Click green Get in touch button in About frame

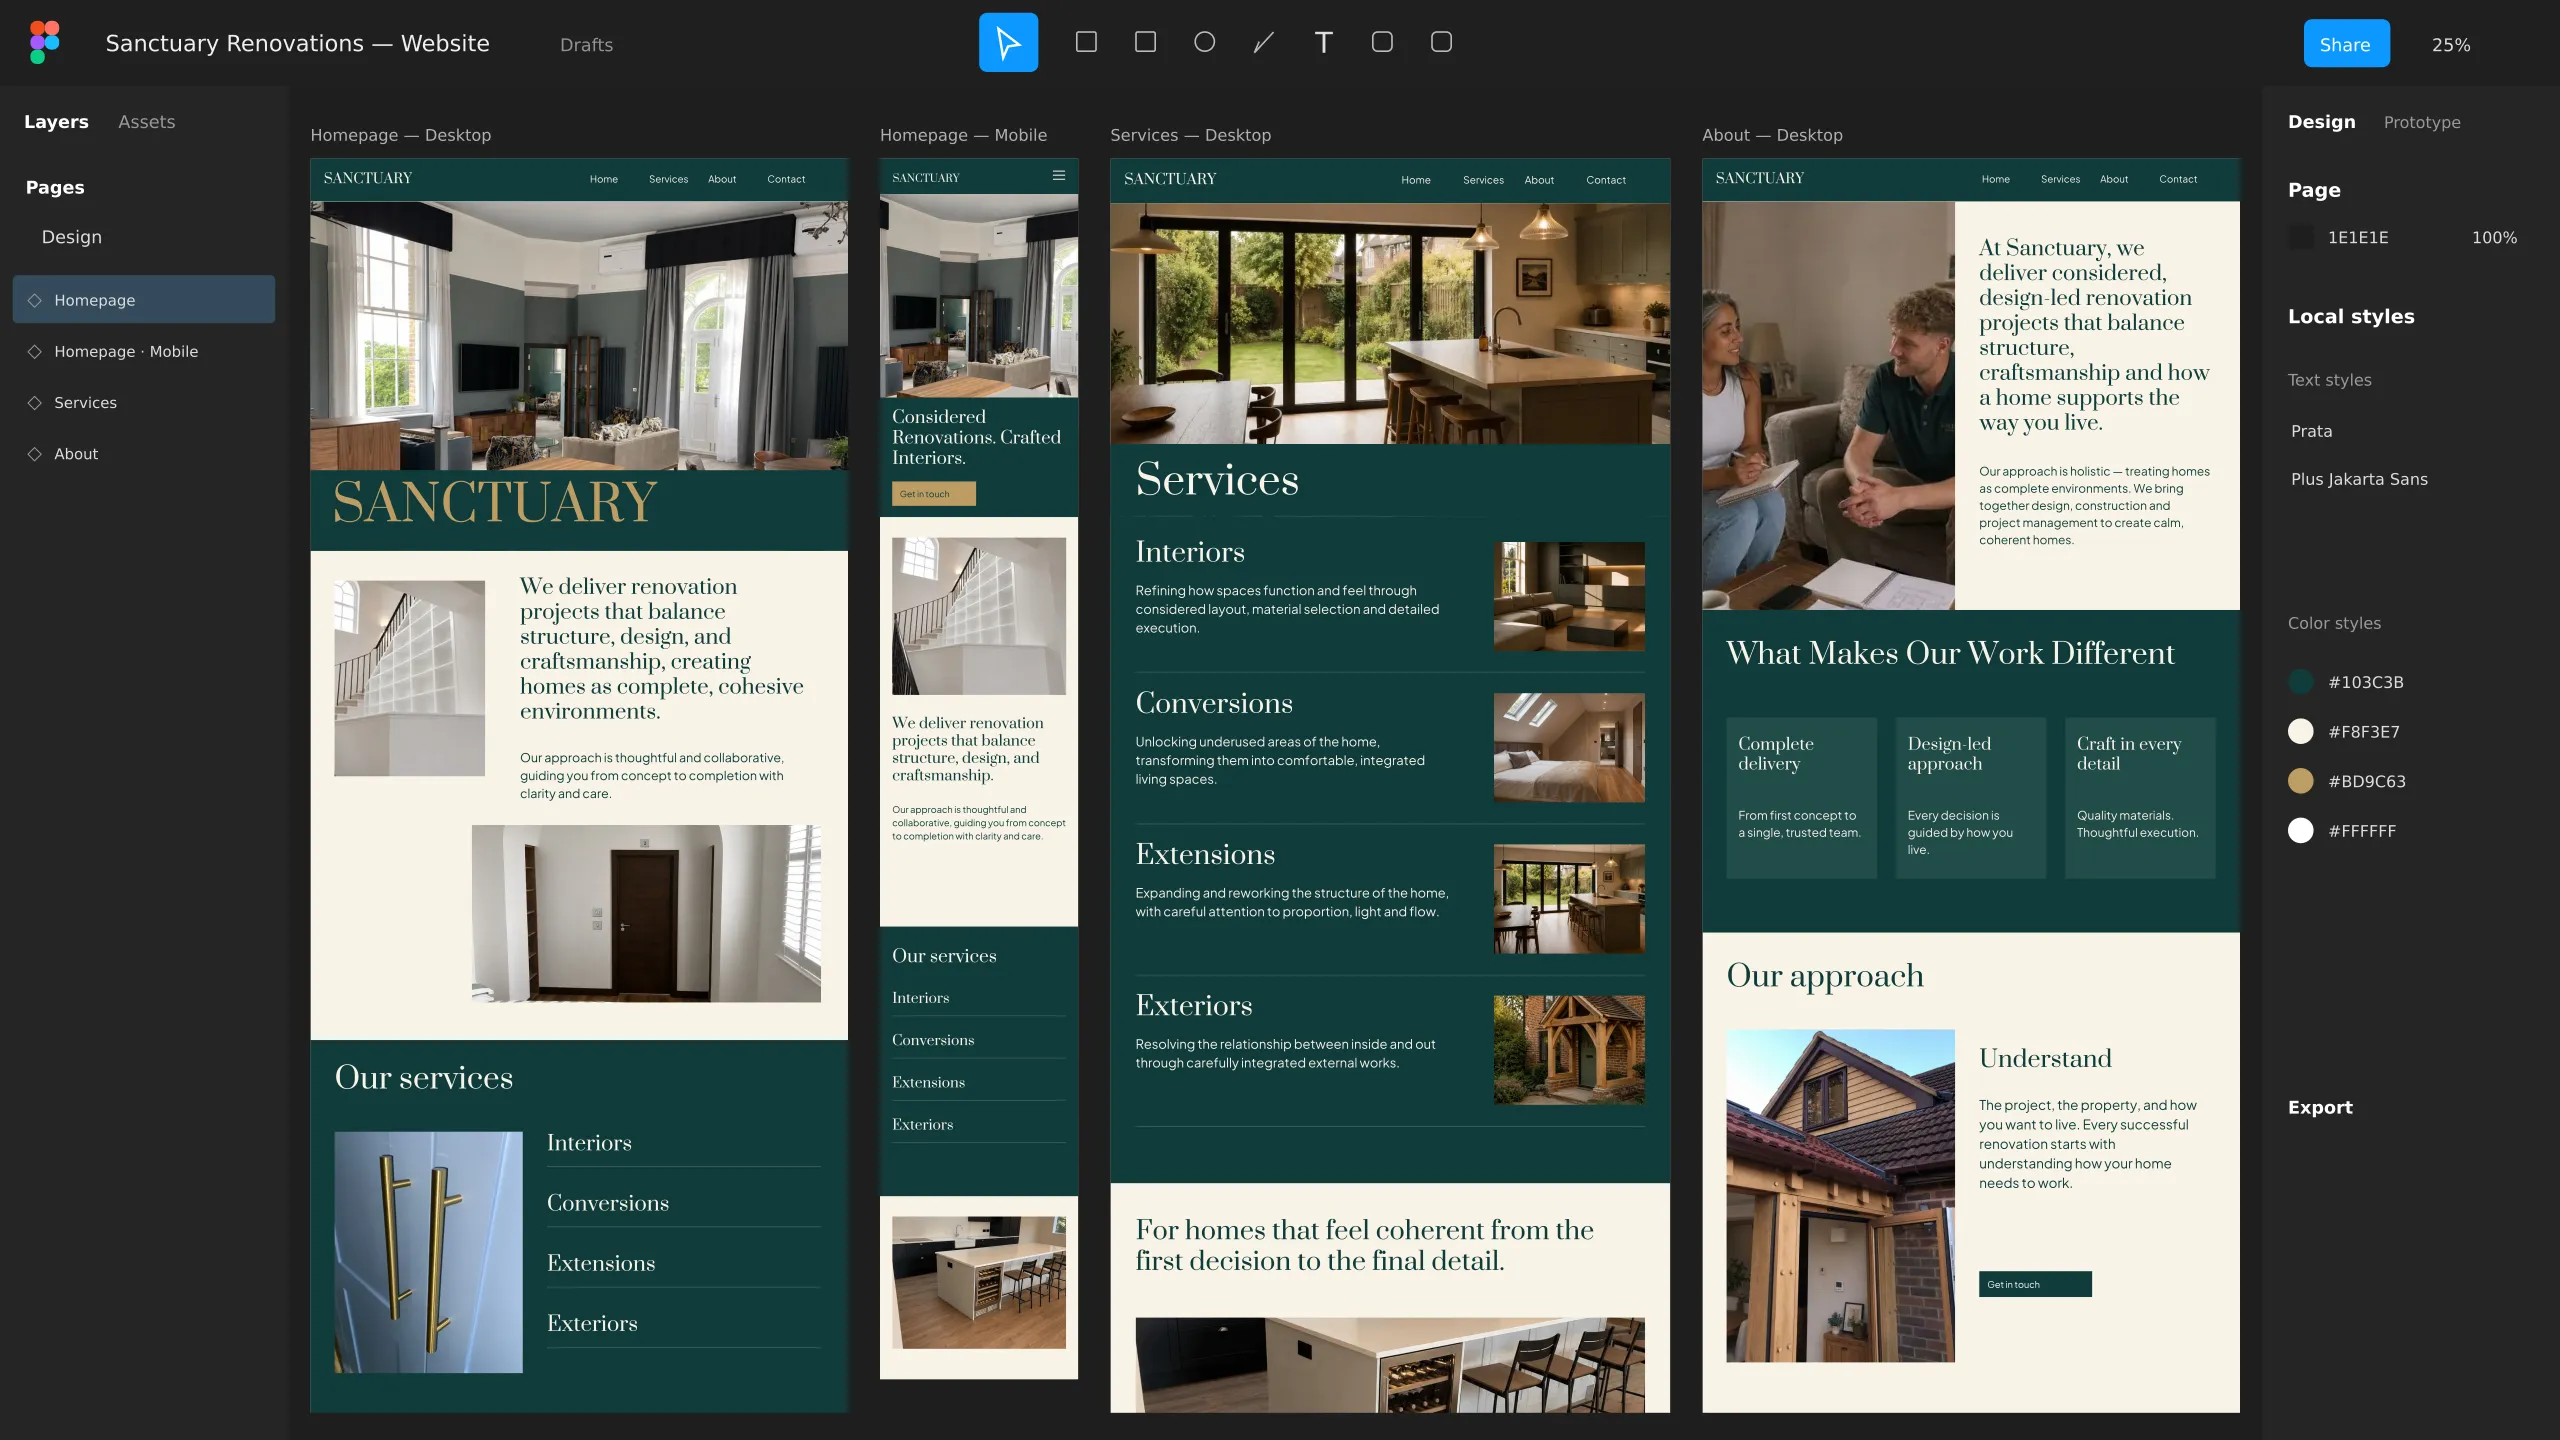[2035, 1284]
